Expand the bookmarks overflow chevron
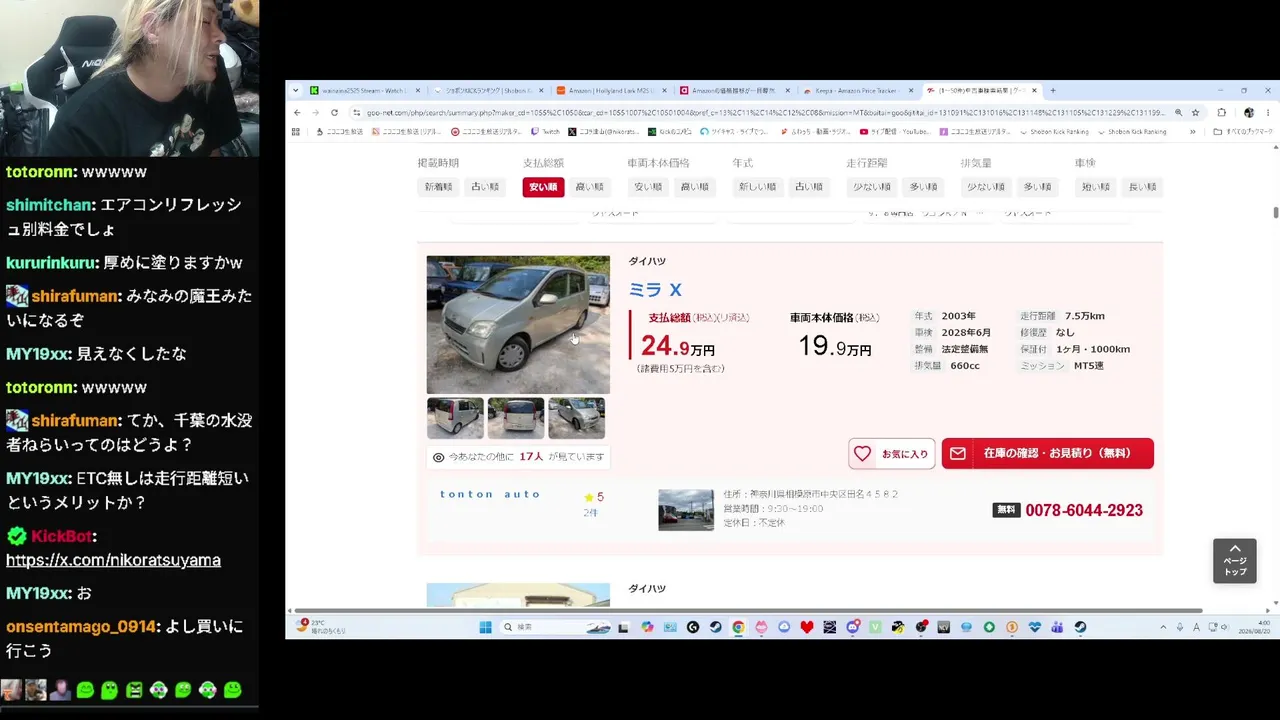1280x720 pixels. [x=1192, y=132]
